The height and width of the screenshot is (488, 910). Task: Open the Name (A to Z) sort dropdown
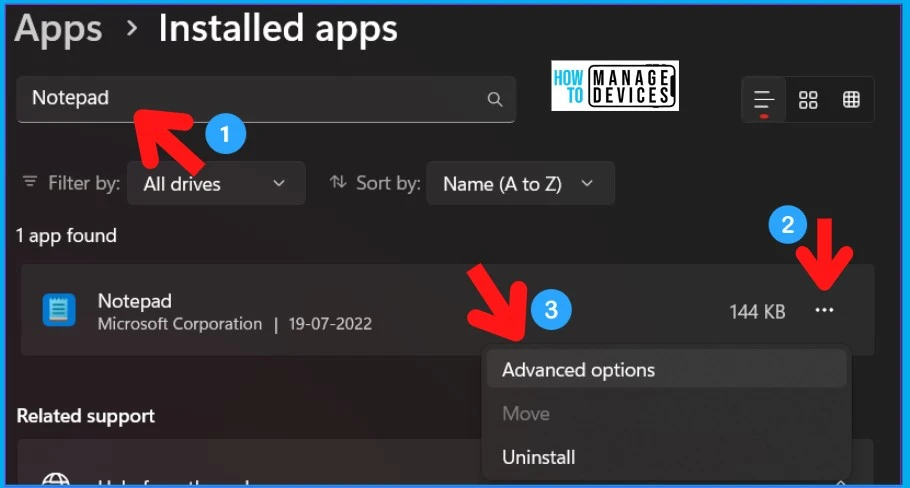[x=520, y=183]
